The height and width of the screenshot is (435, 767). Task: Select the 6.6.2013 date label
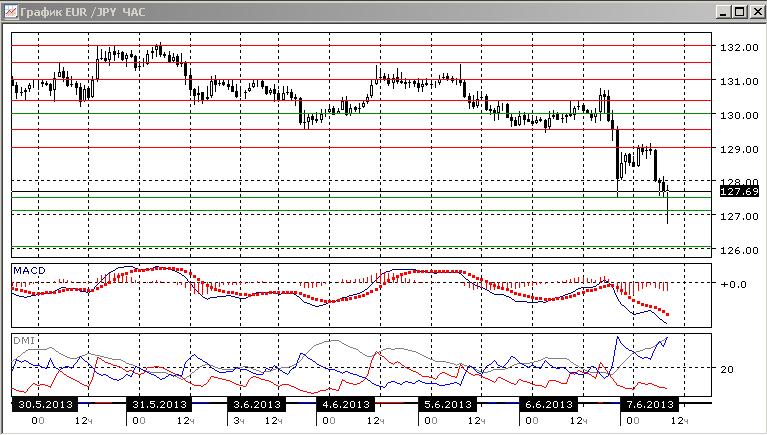point(549,405)
